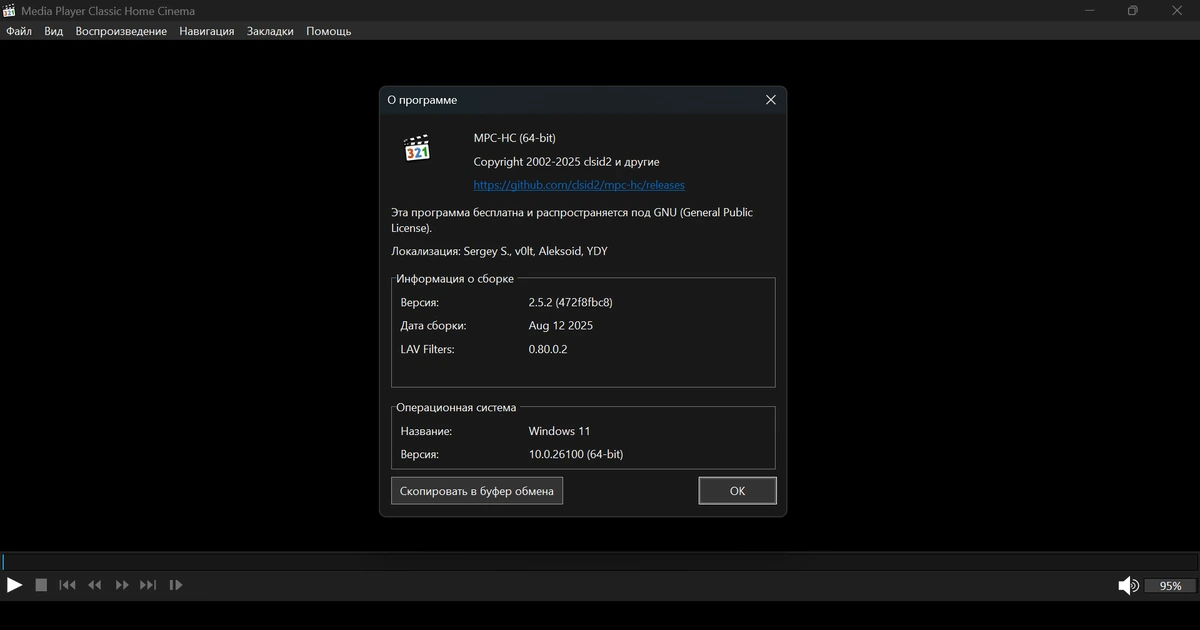The width and height of the screenshot is (1200, 630).
Task: Click the Локализация credits line
Action: 499,251
